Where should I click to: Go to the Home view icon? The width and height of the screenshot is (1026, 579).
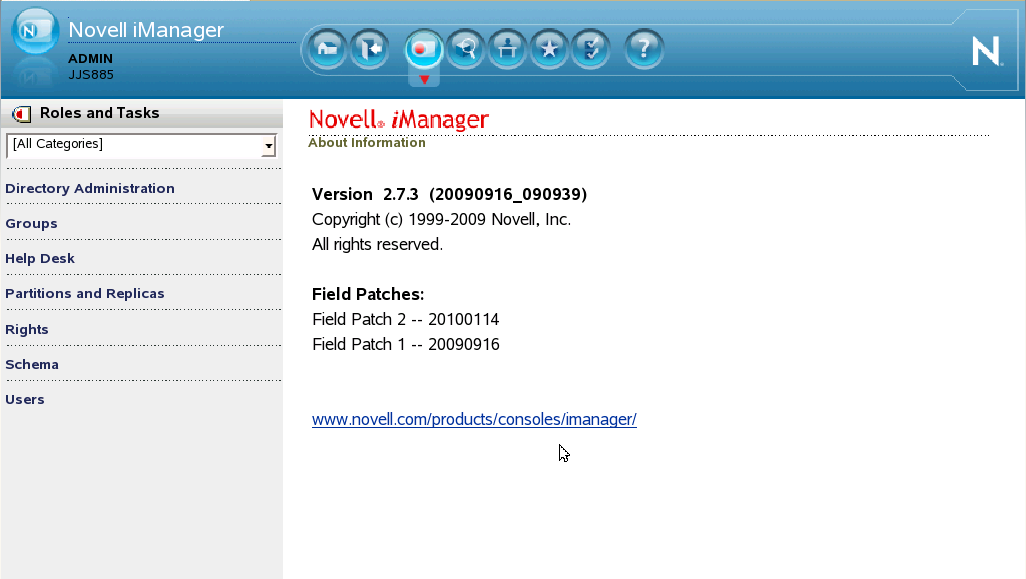coord(327,48)
